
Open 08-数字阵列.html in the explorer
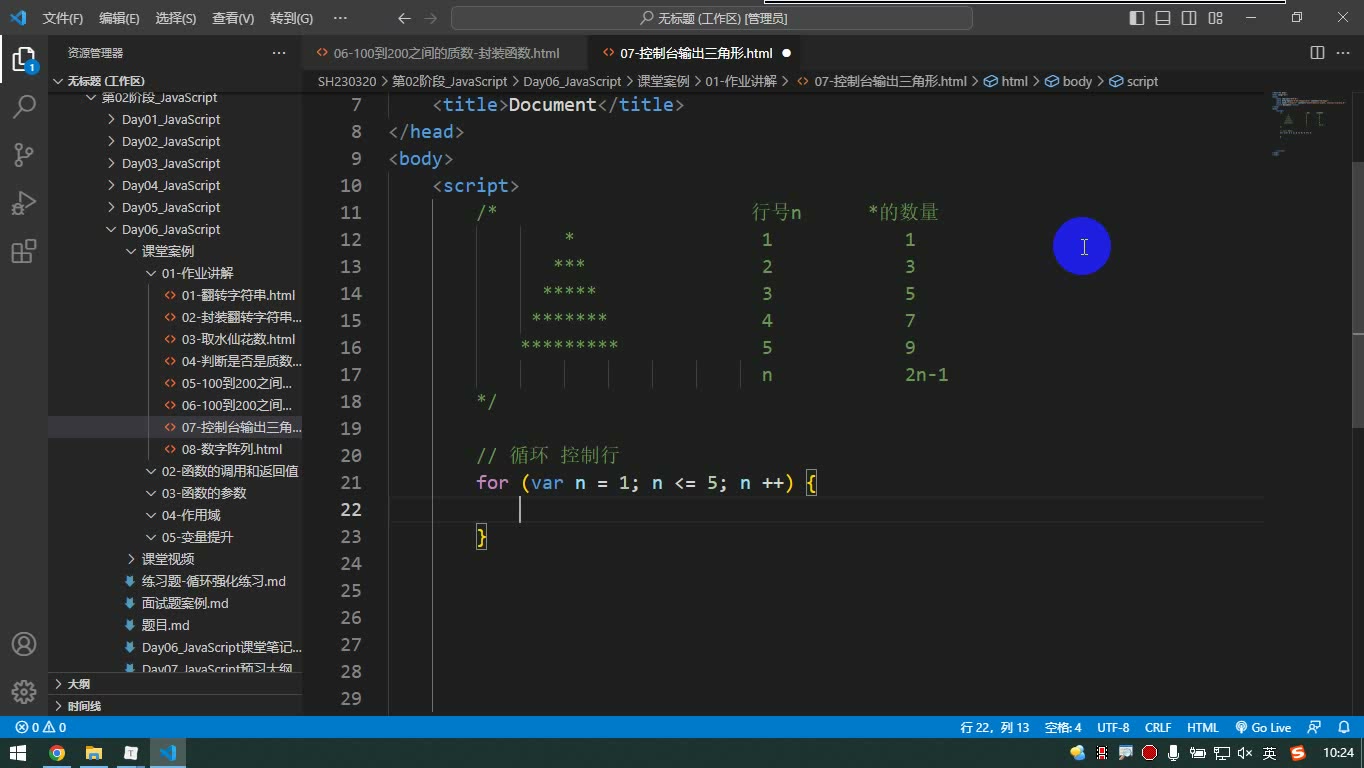click(231, 449)
